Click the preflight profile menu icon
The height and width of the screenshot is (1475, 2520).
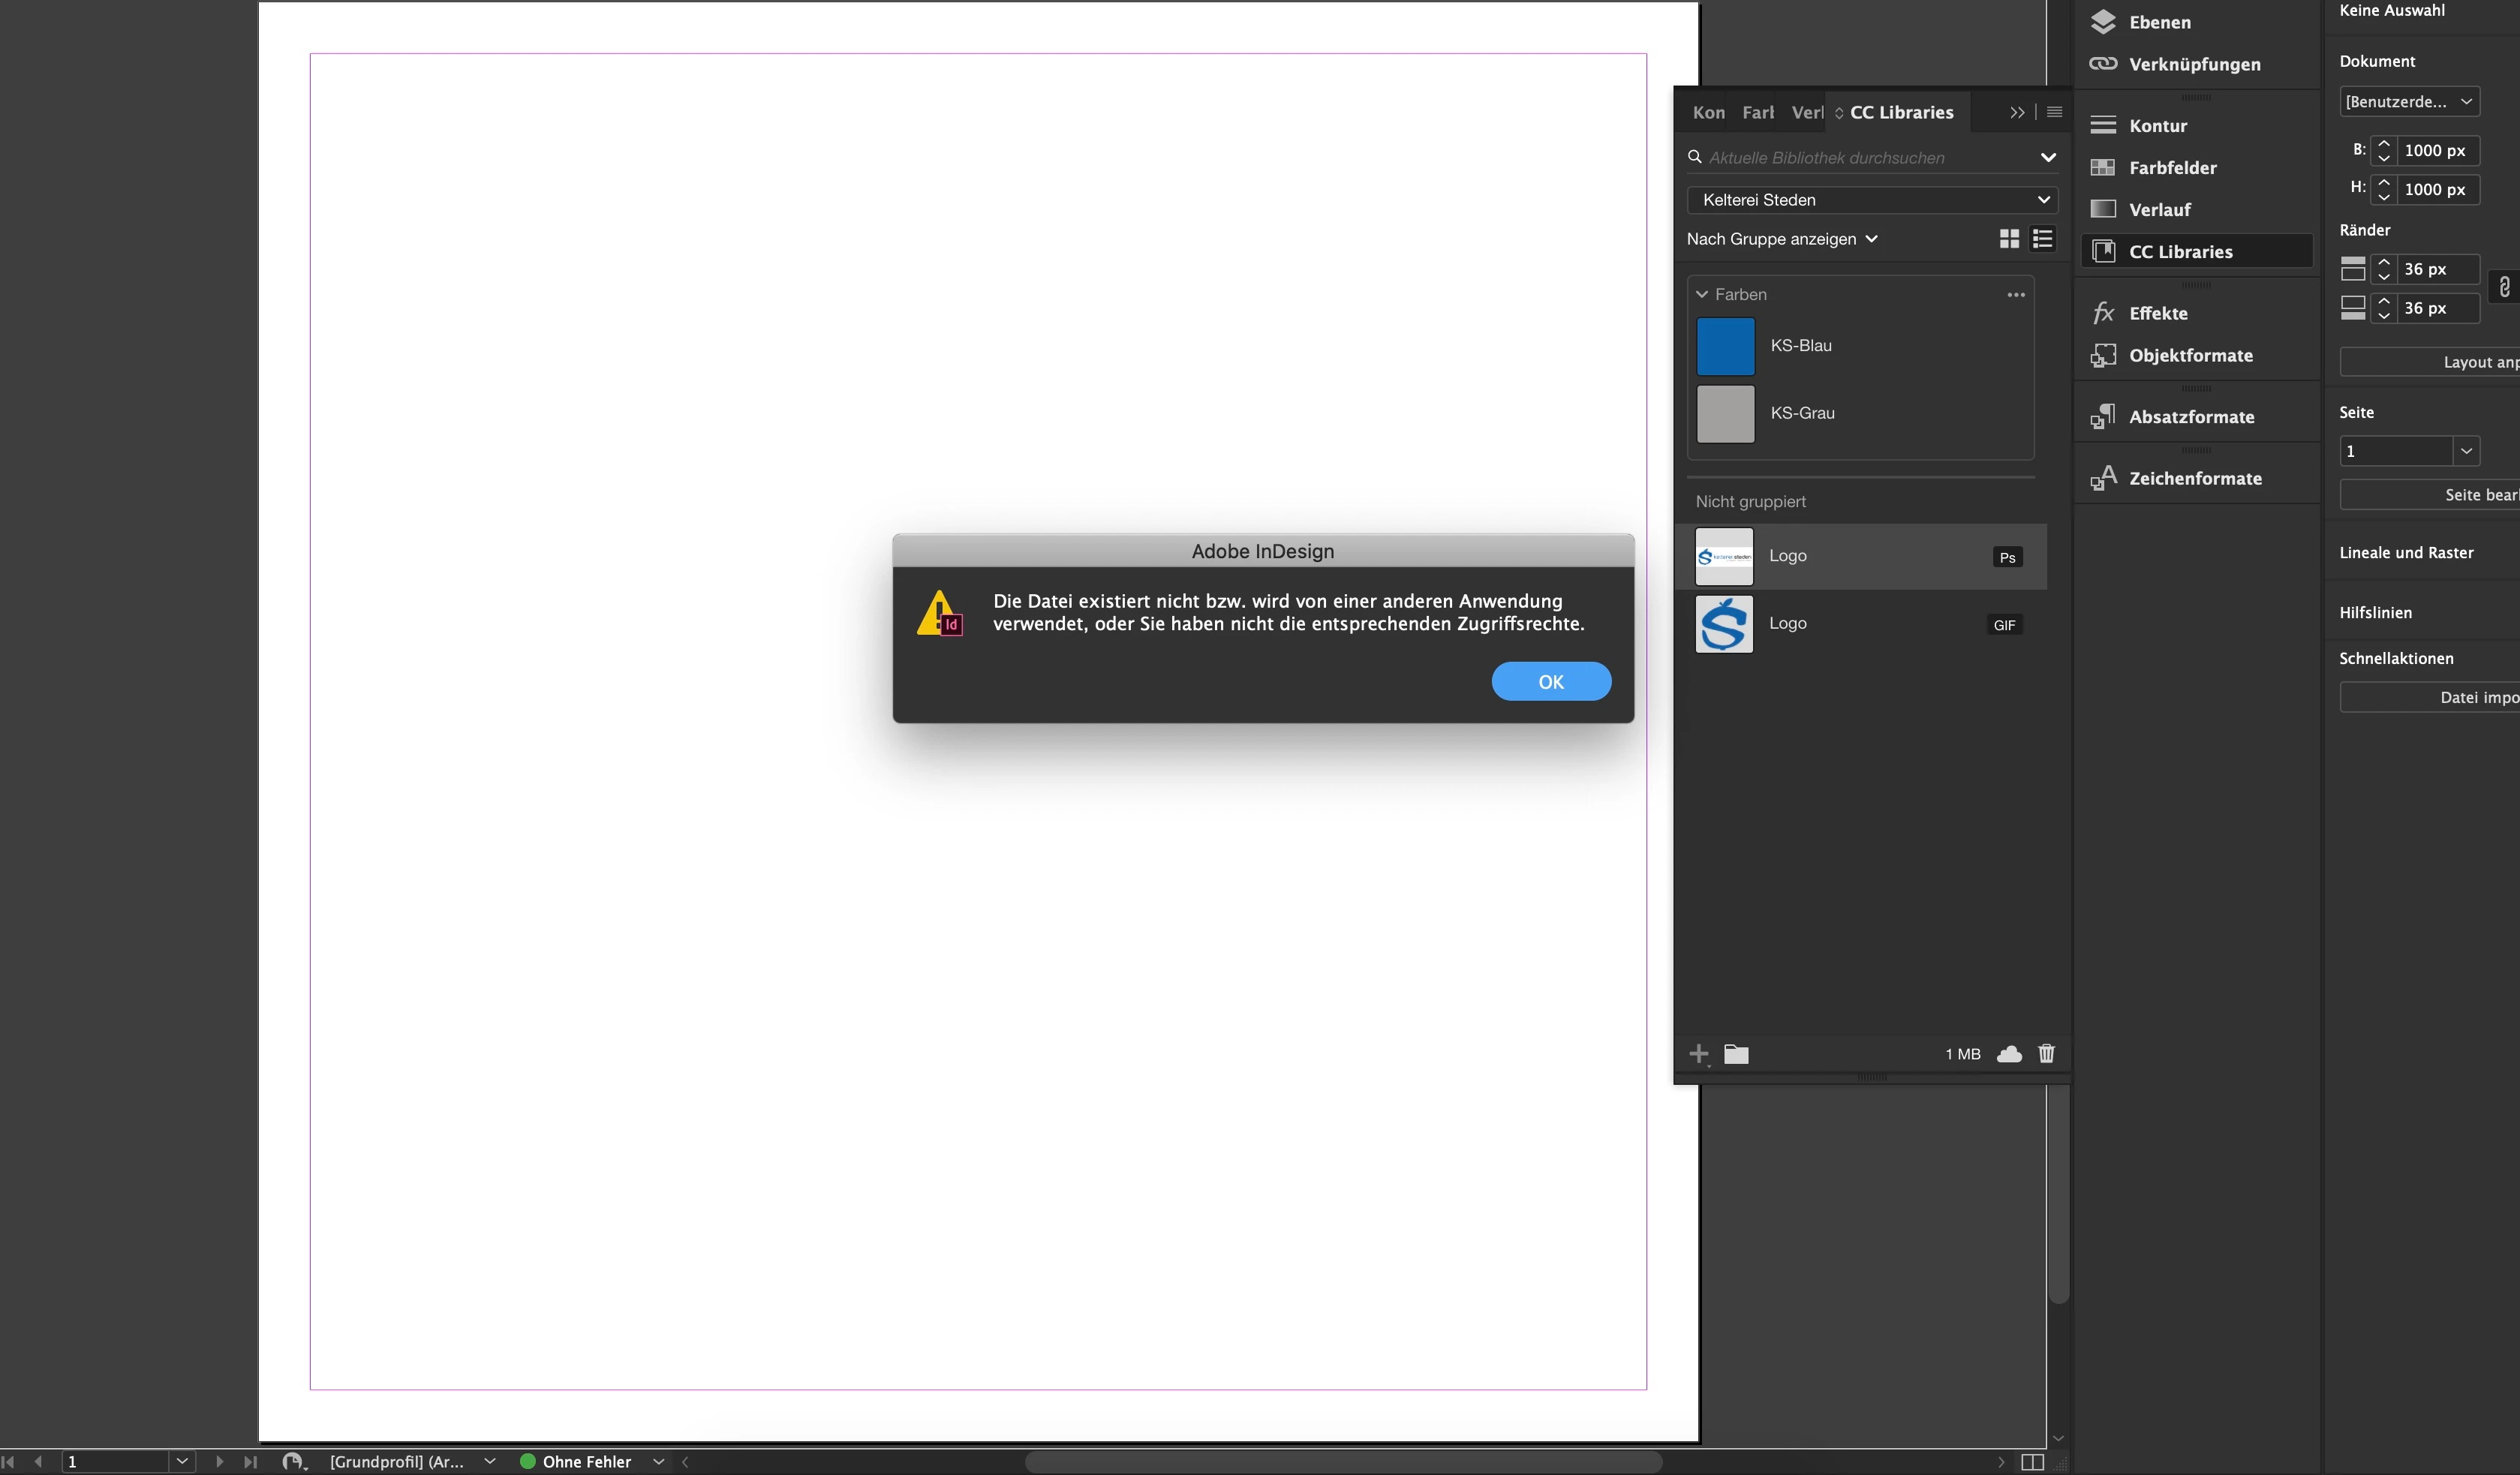click(x=294, y=1462)
